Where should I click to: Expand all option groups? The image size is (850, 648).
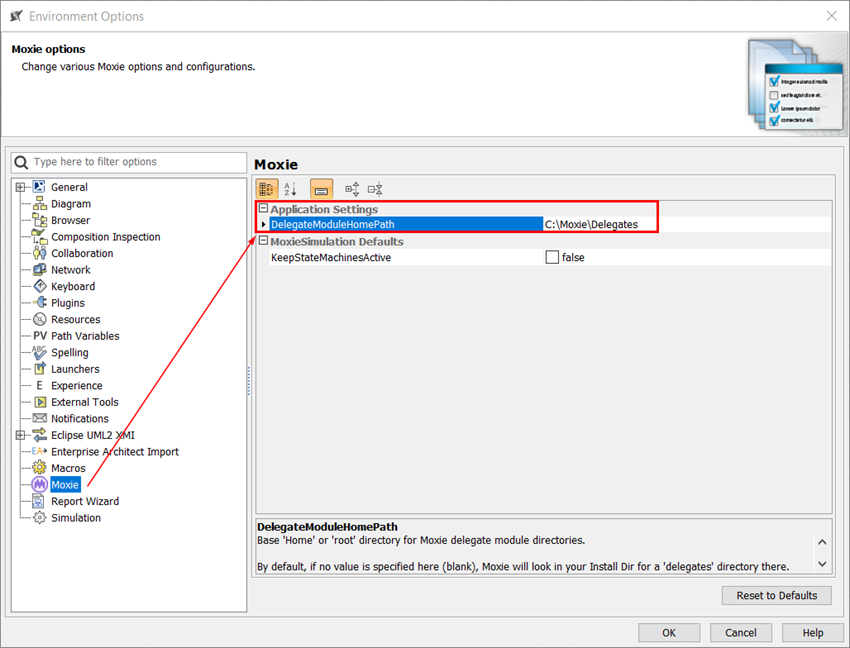(352, 189)
